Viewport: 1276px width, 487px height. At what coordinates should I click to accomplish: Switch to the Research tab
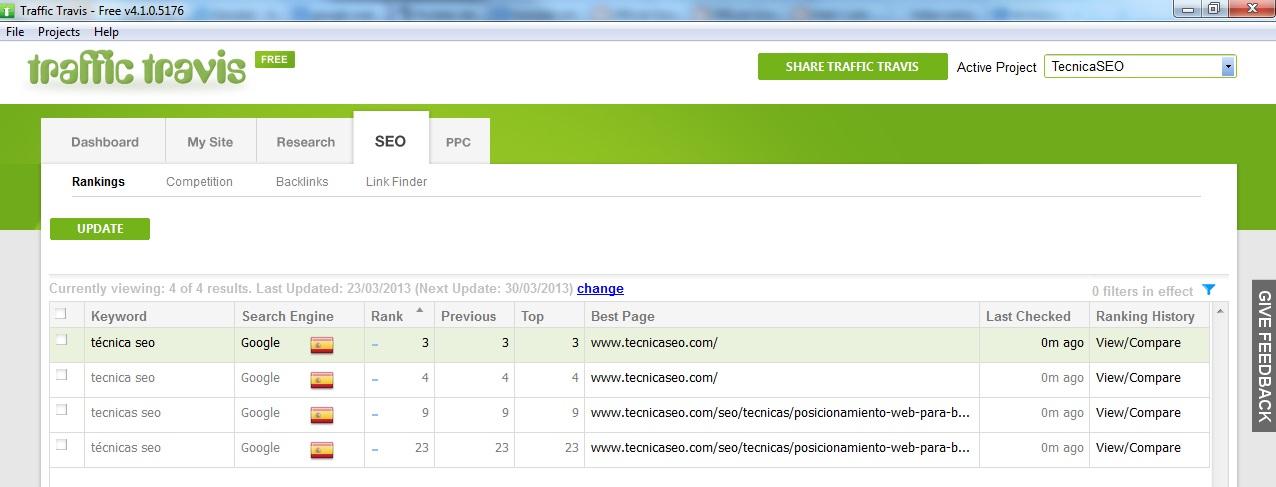(x=305, y=142)
